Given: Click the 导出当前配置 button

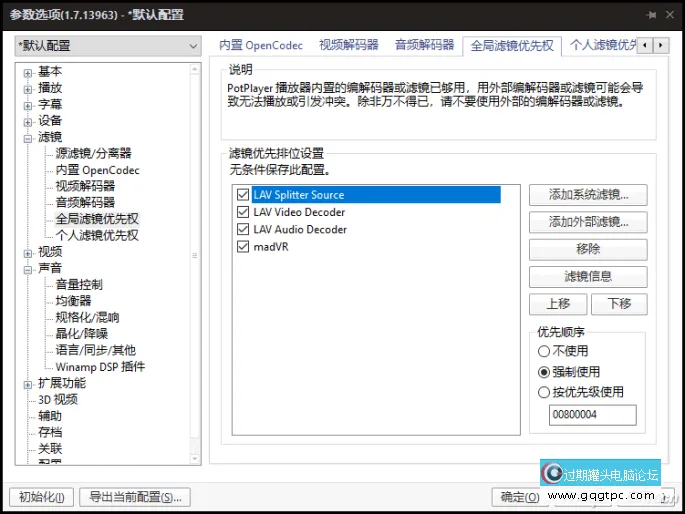Looking at the screenshot, I should coord(135,497).
